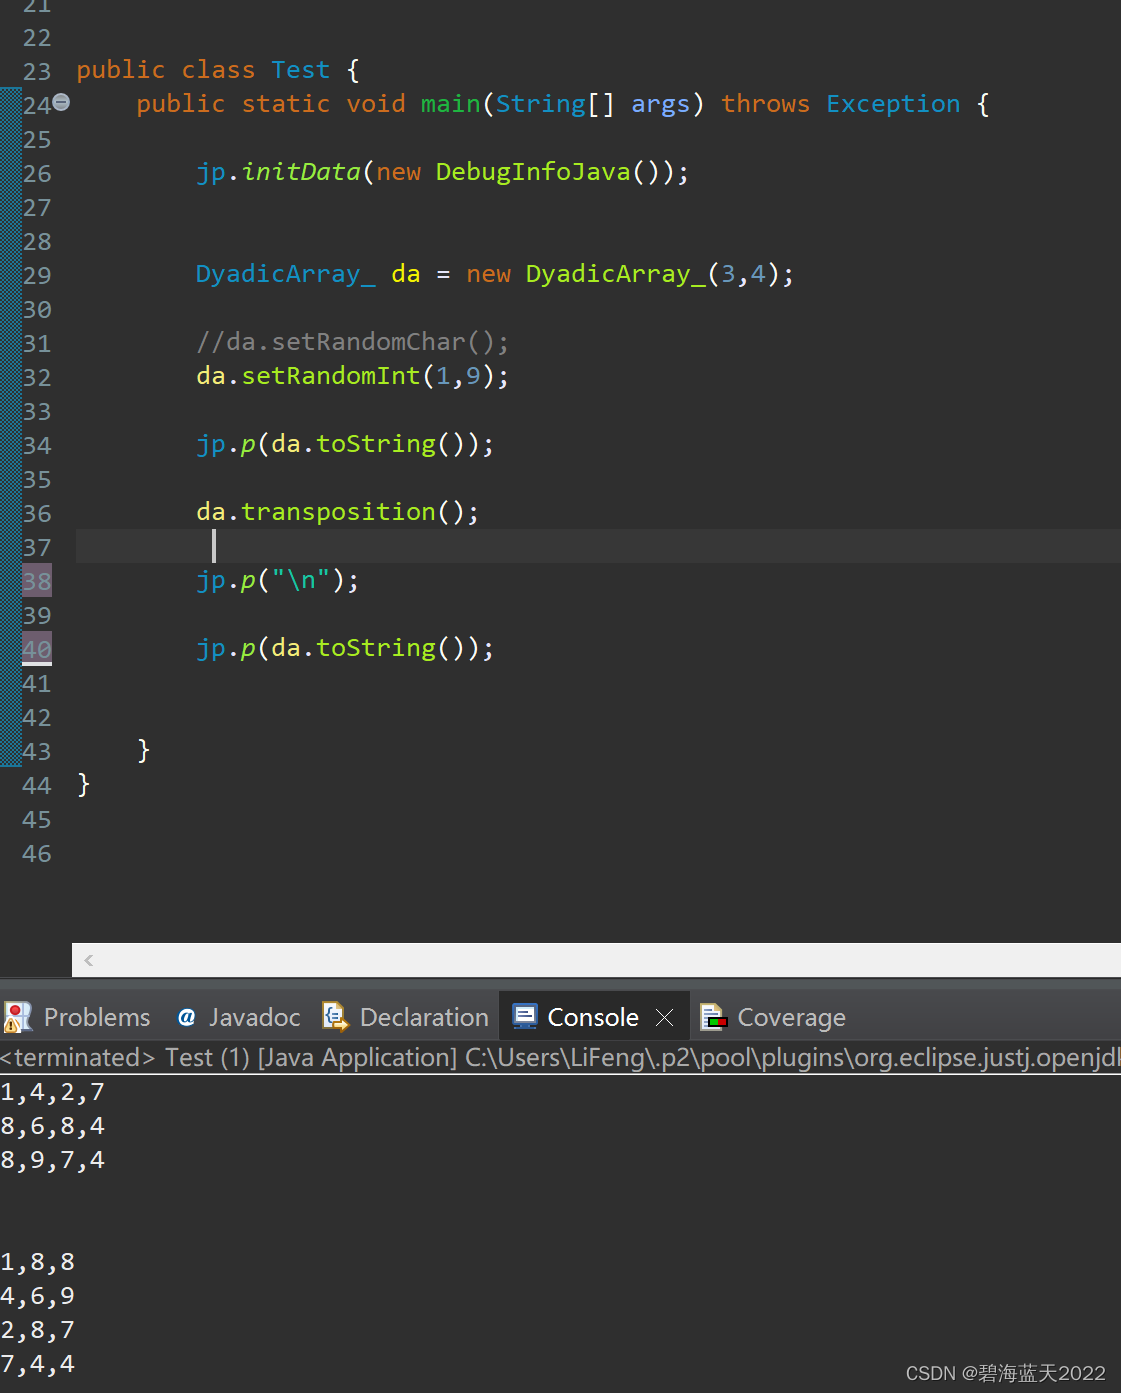The height and width of the screenshot is (1393, 1121).
Task: Open the Declaration tab
Action: pyautogui.click(x=405, y=1017)
